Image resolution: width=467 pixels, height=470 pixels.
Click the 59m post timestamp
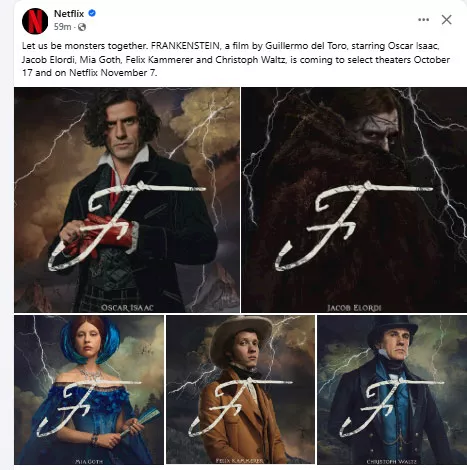pyautogui.click(x=62, y=27)
